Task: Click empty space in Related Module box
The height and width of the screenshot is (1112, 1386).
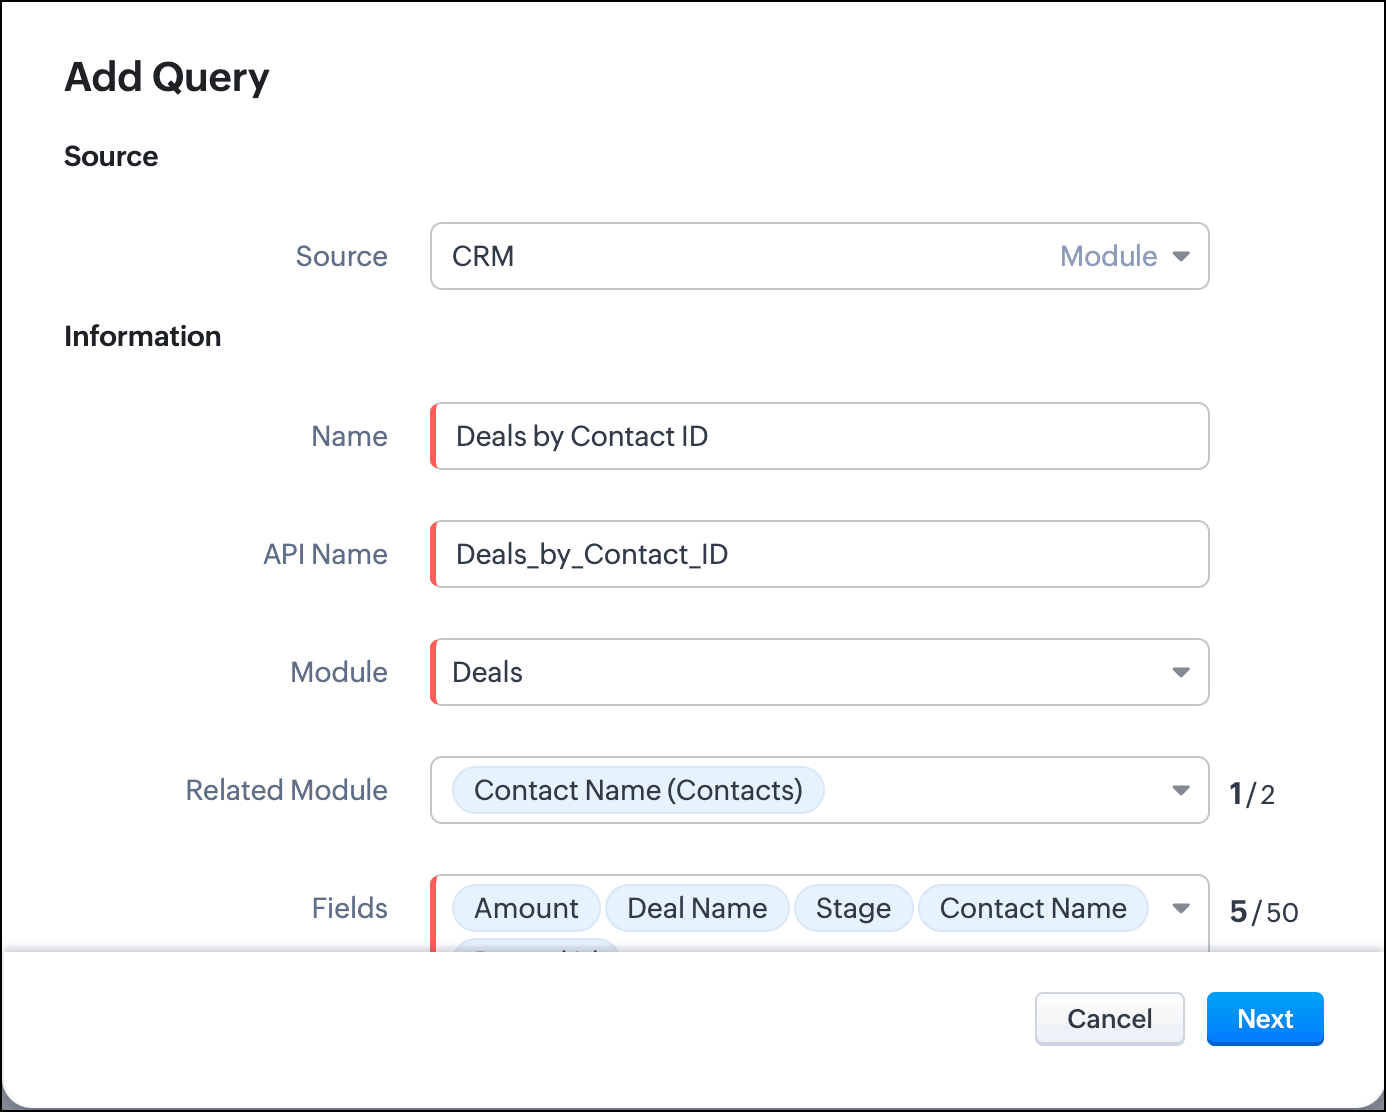Action: pos(990,790)
